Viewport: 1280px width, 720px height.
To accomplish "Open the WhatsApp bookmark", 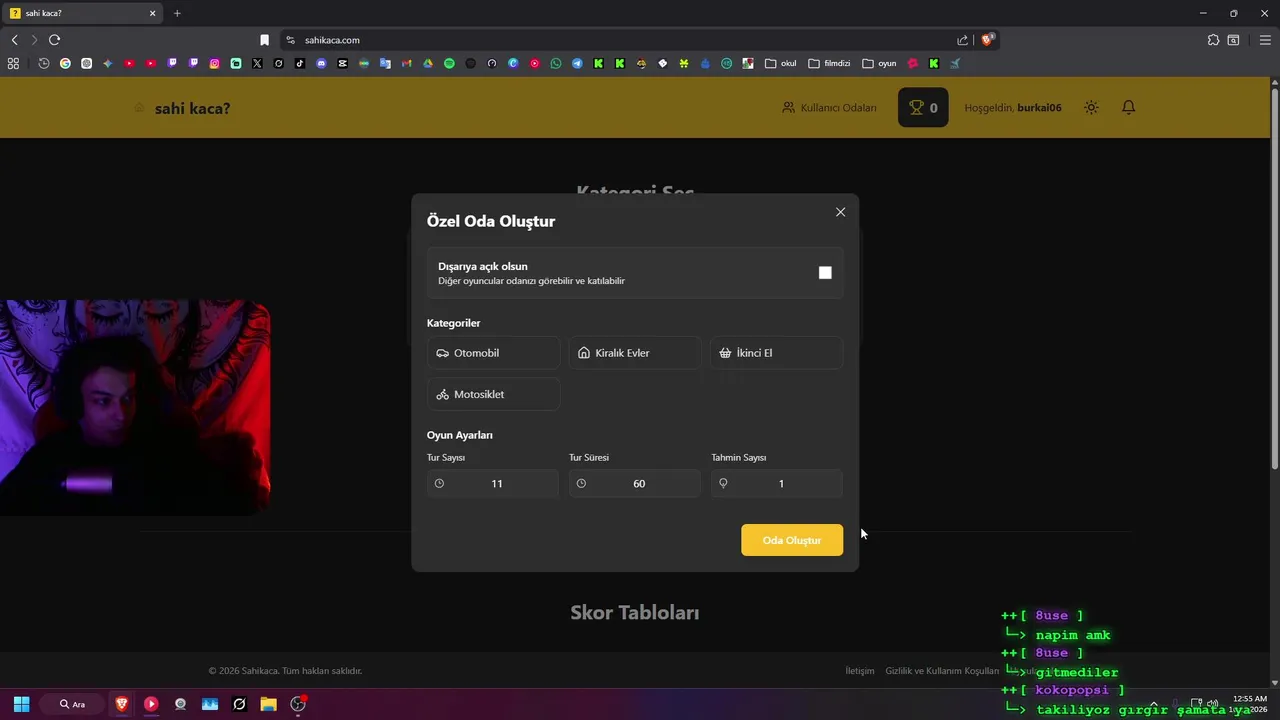I will tap(556, 63).
